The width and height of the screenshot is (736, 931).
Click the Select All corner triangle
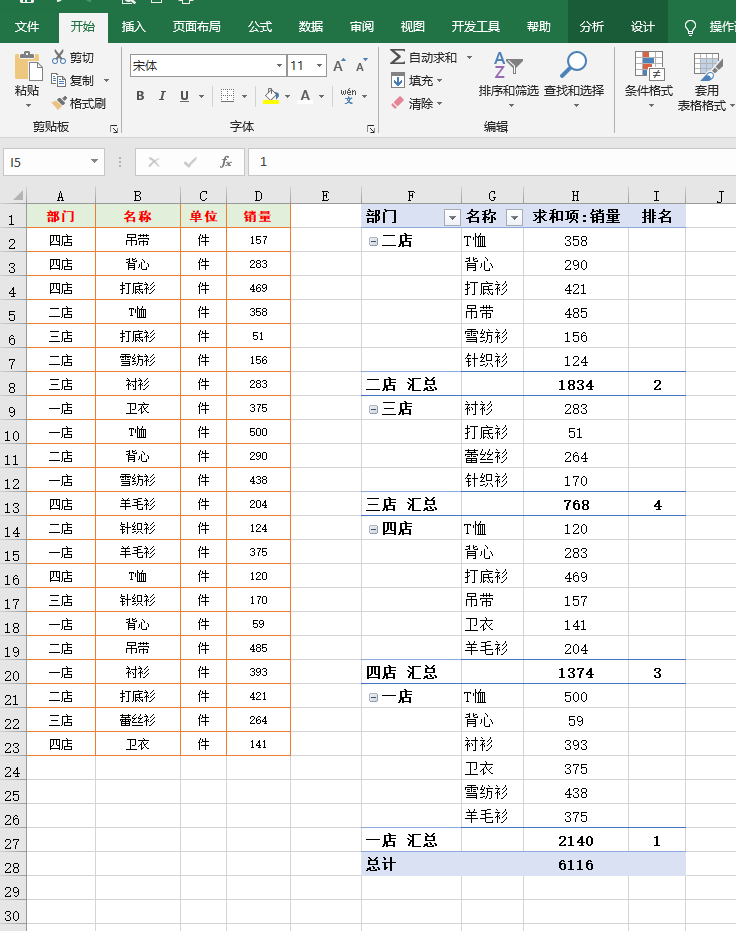pyautogui.click(x=18, y=195)
